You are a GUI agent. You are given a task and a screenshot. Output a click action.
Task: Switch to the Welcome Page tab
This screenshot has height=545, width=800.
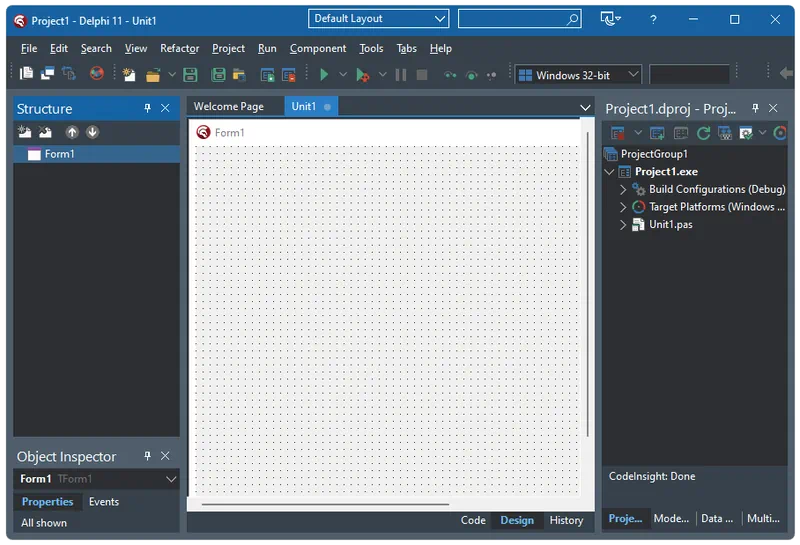point(229,107)
